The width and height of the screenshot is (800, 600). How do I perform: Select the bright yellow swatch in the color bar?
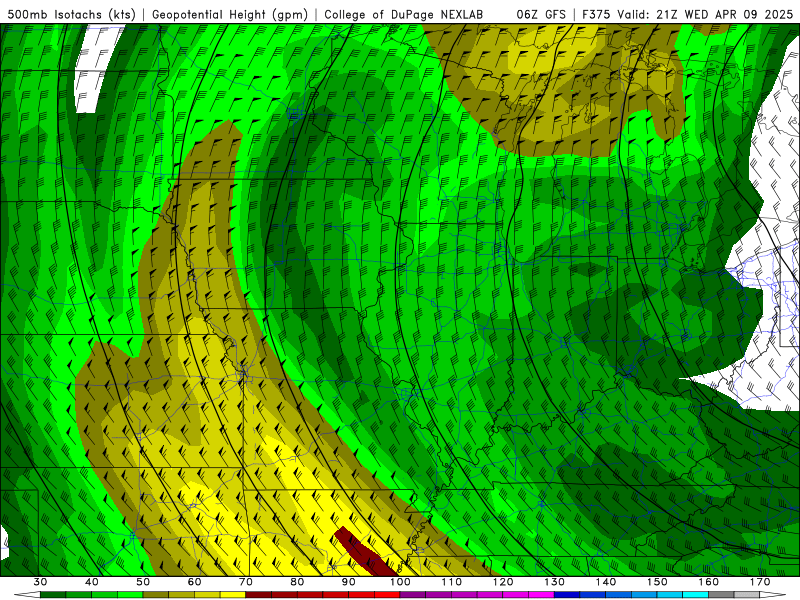[233, 595]
